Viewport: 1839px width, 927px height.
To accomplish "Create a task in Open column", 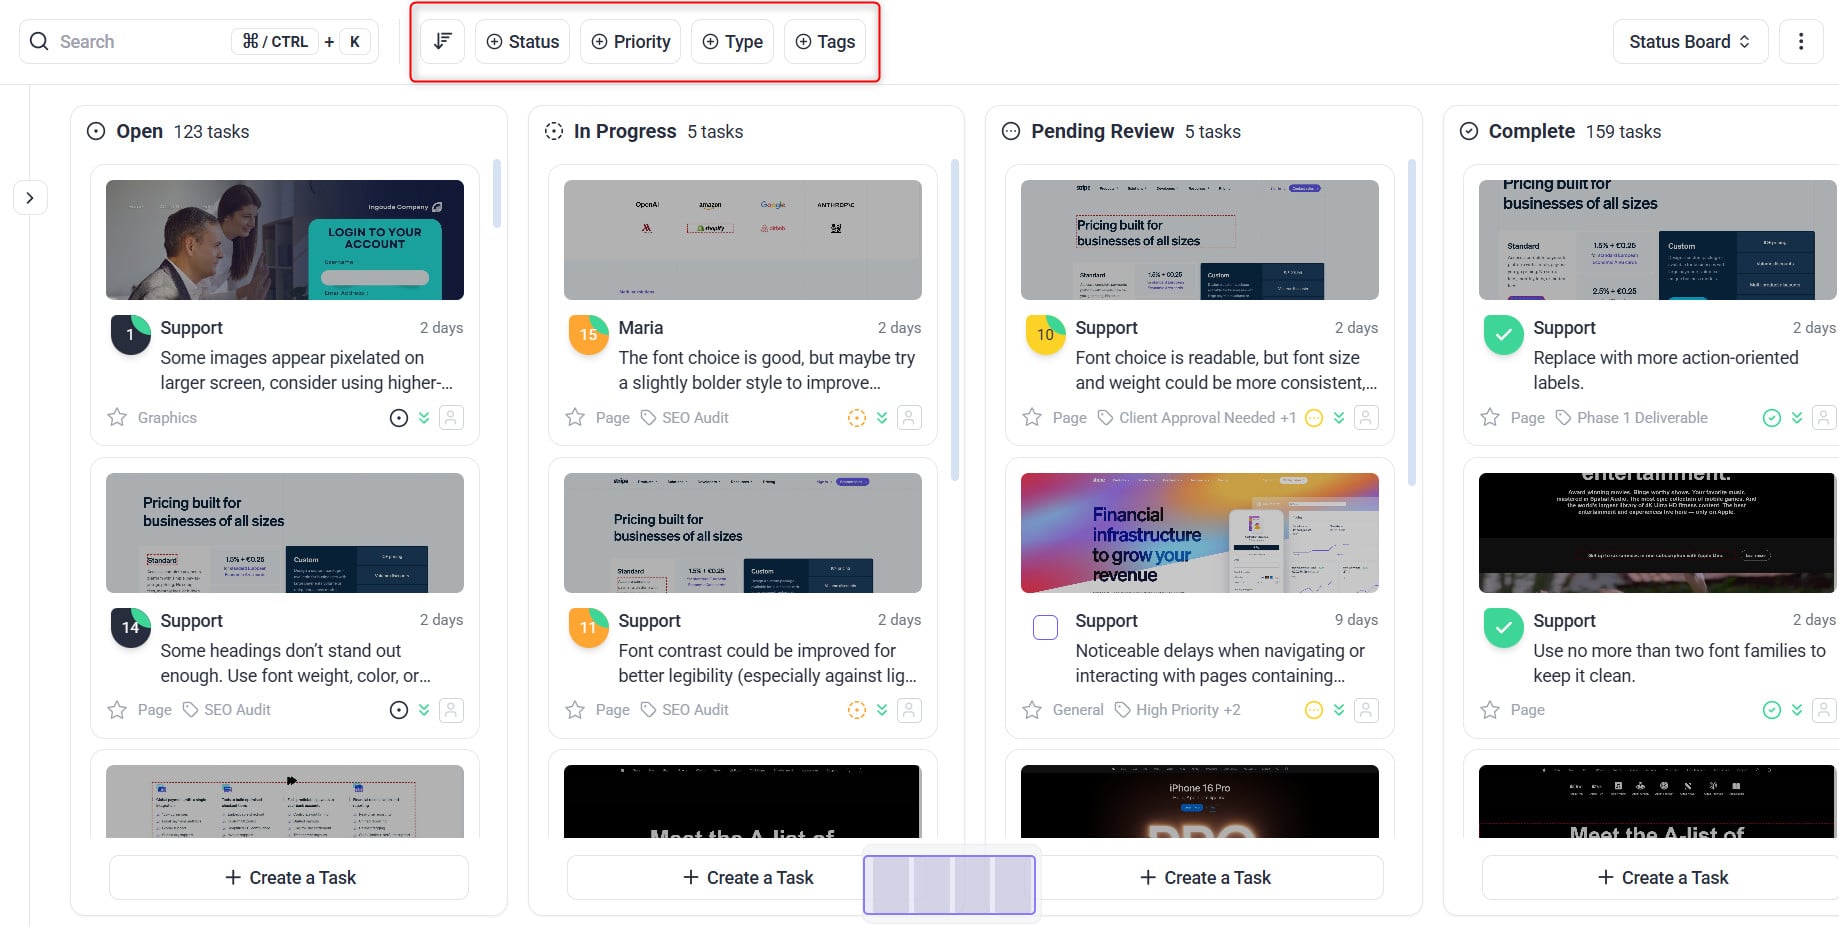I will click(x=289, y=877).
